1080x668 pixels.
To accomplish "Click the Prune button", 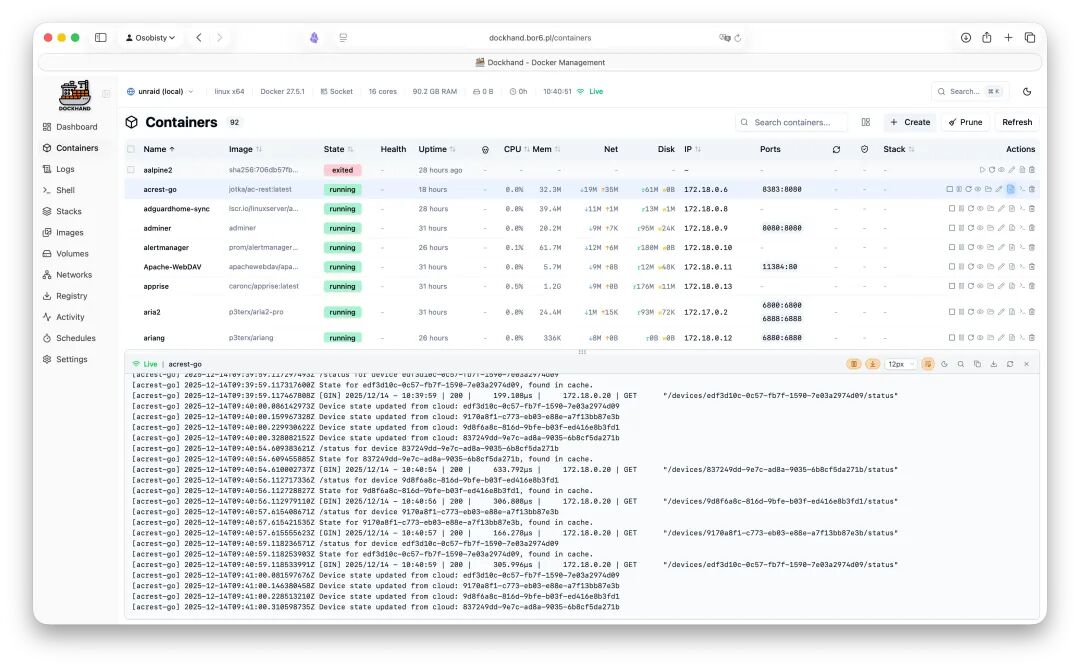I will pos(965,122).
